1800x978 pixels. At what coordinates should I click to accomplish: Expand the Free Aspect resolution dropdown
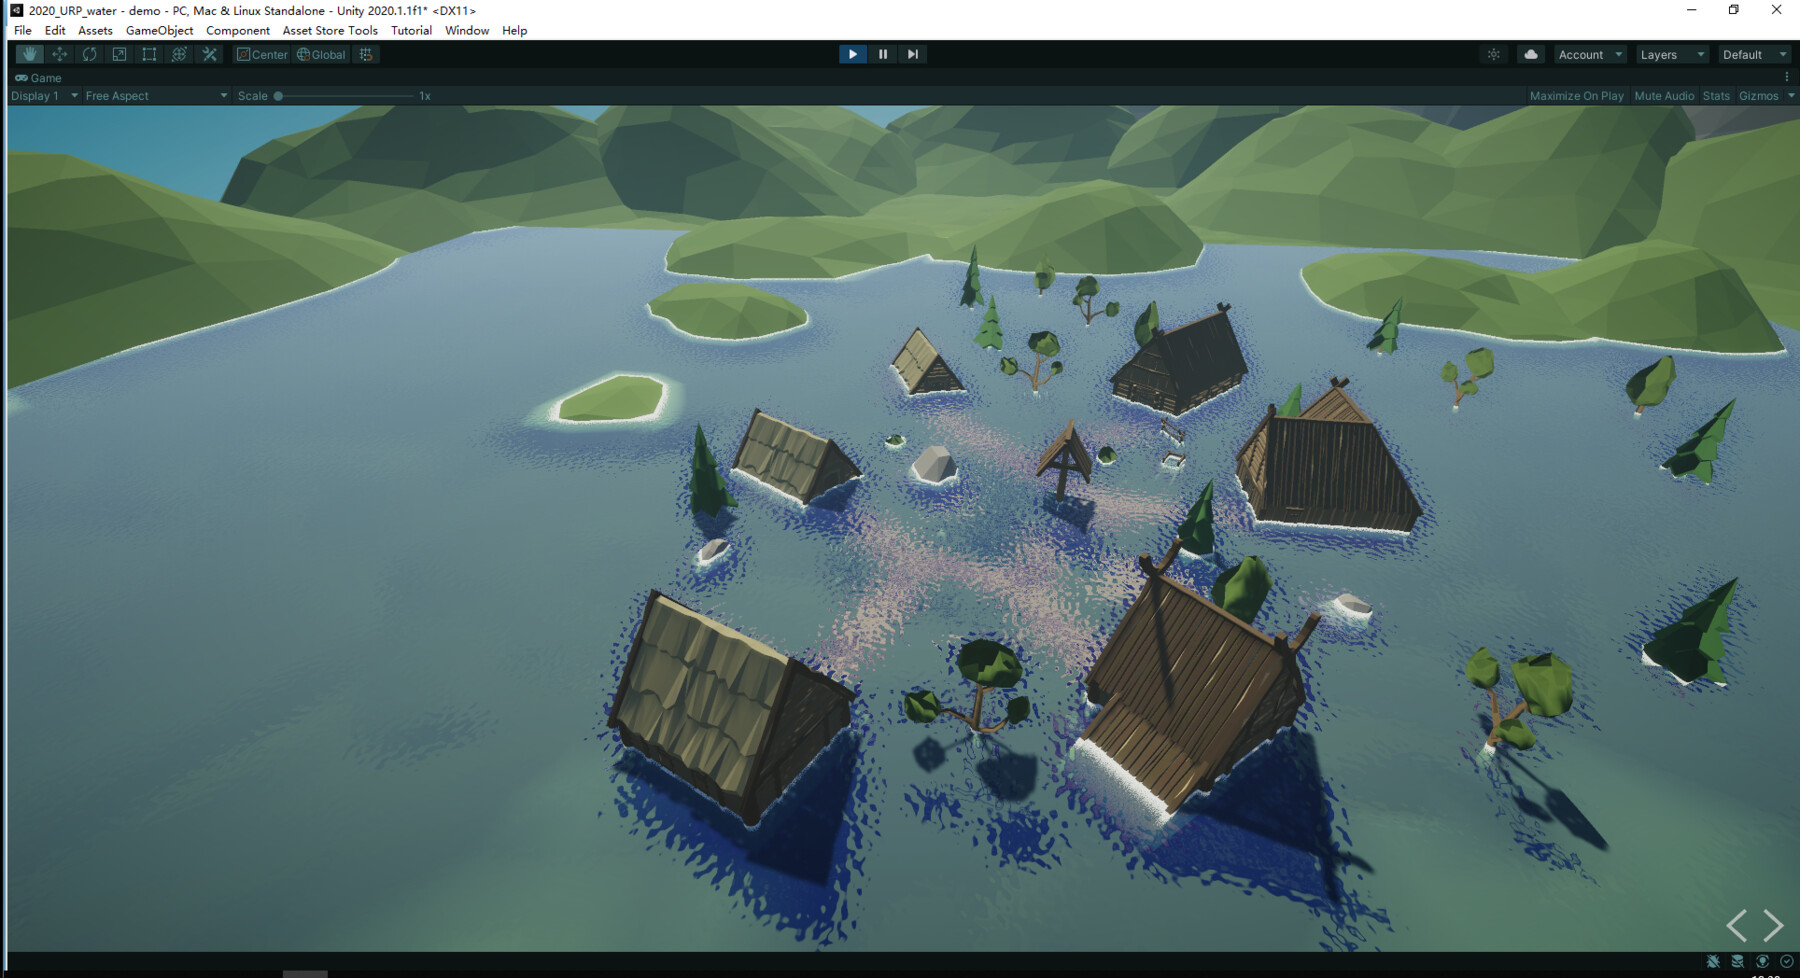[x=155, y=95]
